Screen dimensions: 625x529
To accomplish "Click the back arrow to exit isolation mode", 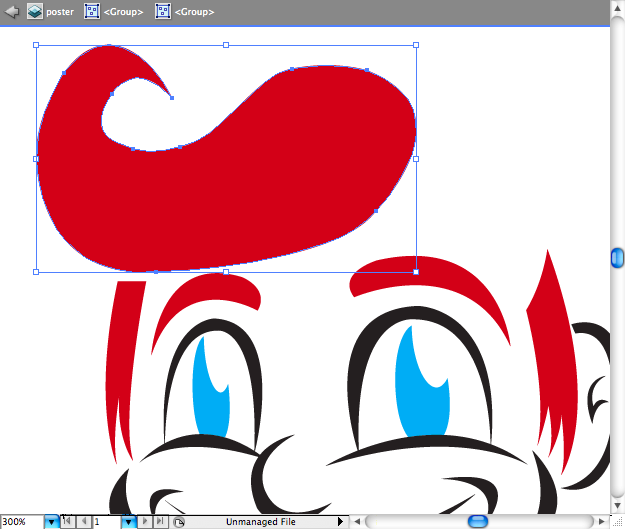I will [12, 11].
